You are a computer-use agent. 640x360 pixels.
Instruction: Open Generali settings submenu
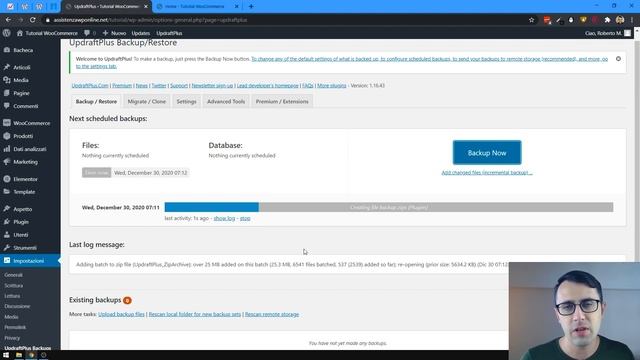(x=13, y=275)
